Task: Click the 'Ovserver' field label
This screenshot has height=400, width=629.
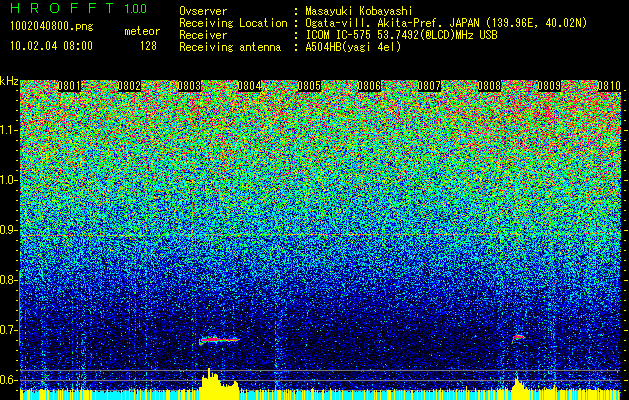Action: [x=203, y=11]
